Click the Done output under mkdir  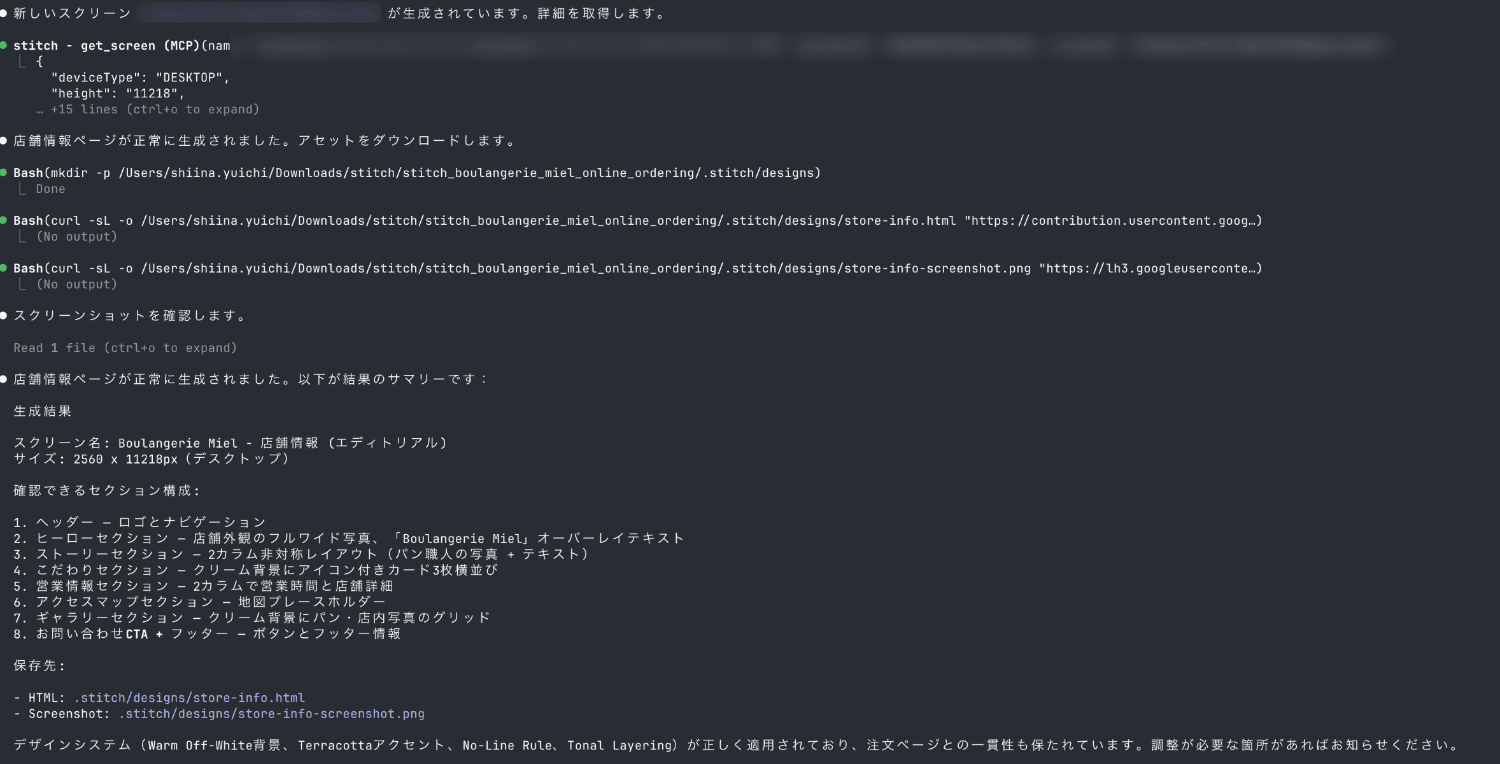click(x=50, y=189)
